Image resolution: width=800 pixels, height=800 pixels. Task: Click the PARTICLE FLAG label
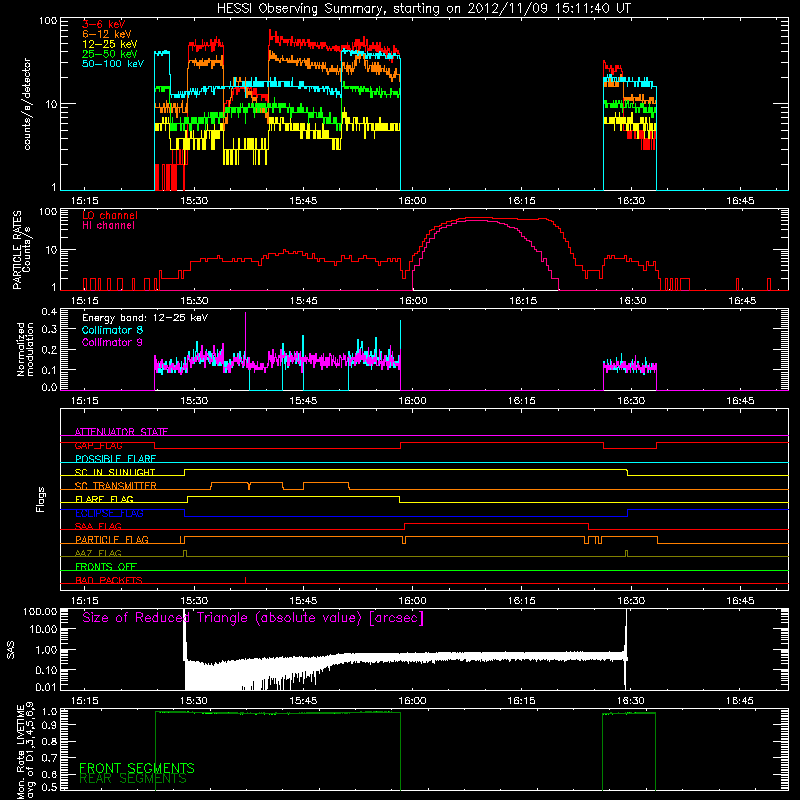112,540
